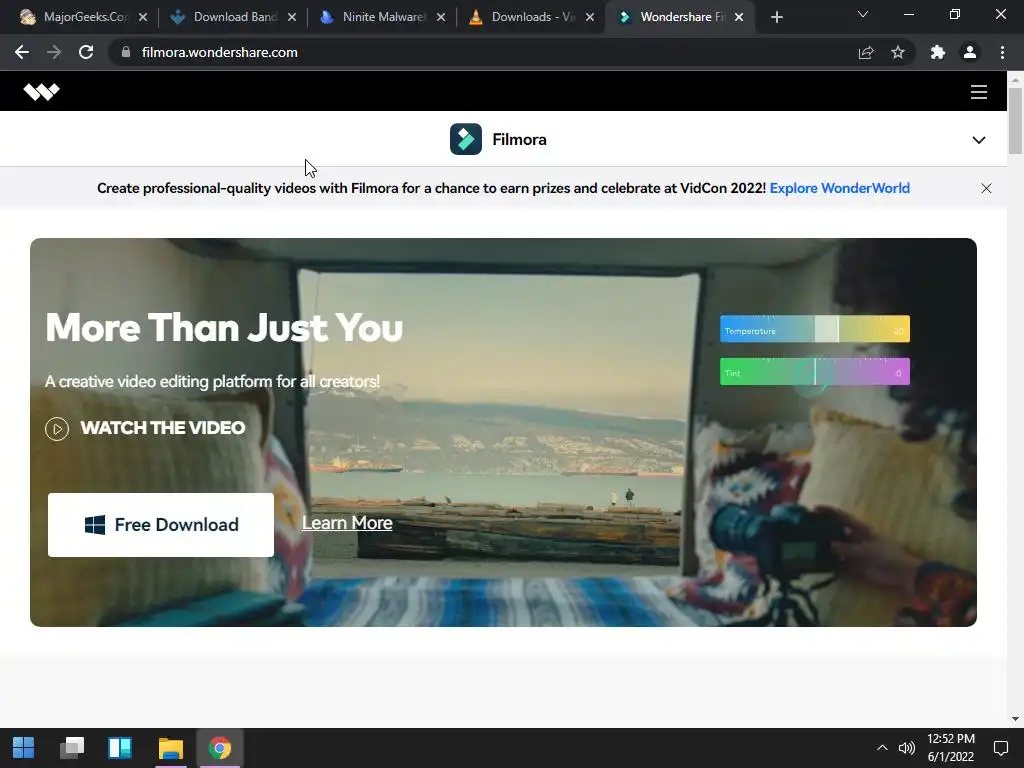Viewport: 1024px width, 768px height.
Task: Show hidden system tray icons
Action: 882,748
